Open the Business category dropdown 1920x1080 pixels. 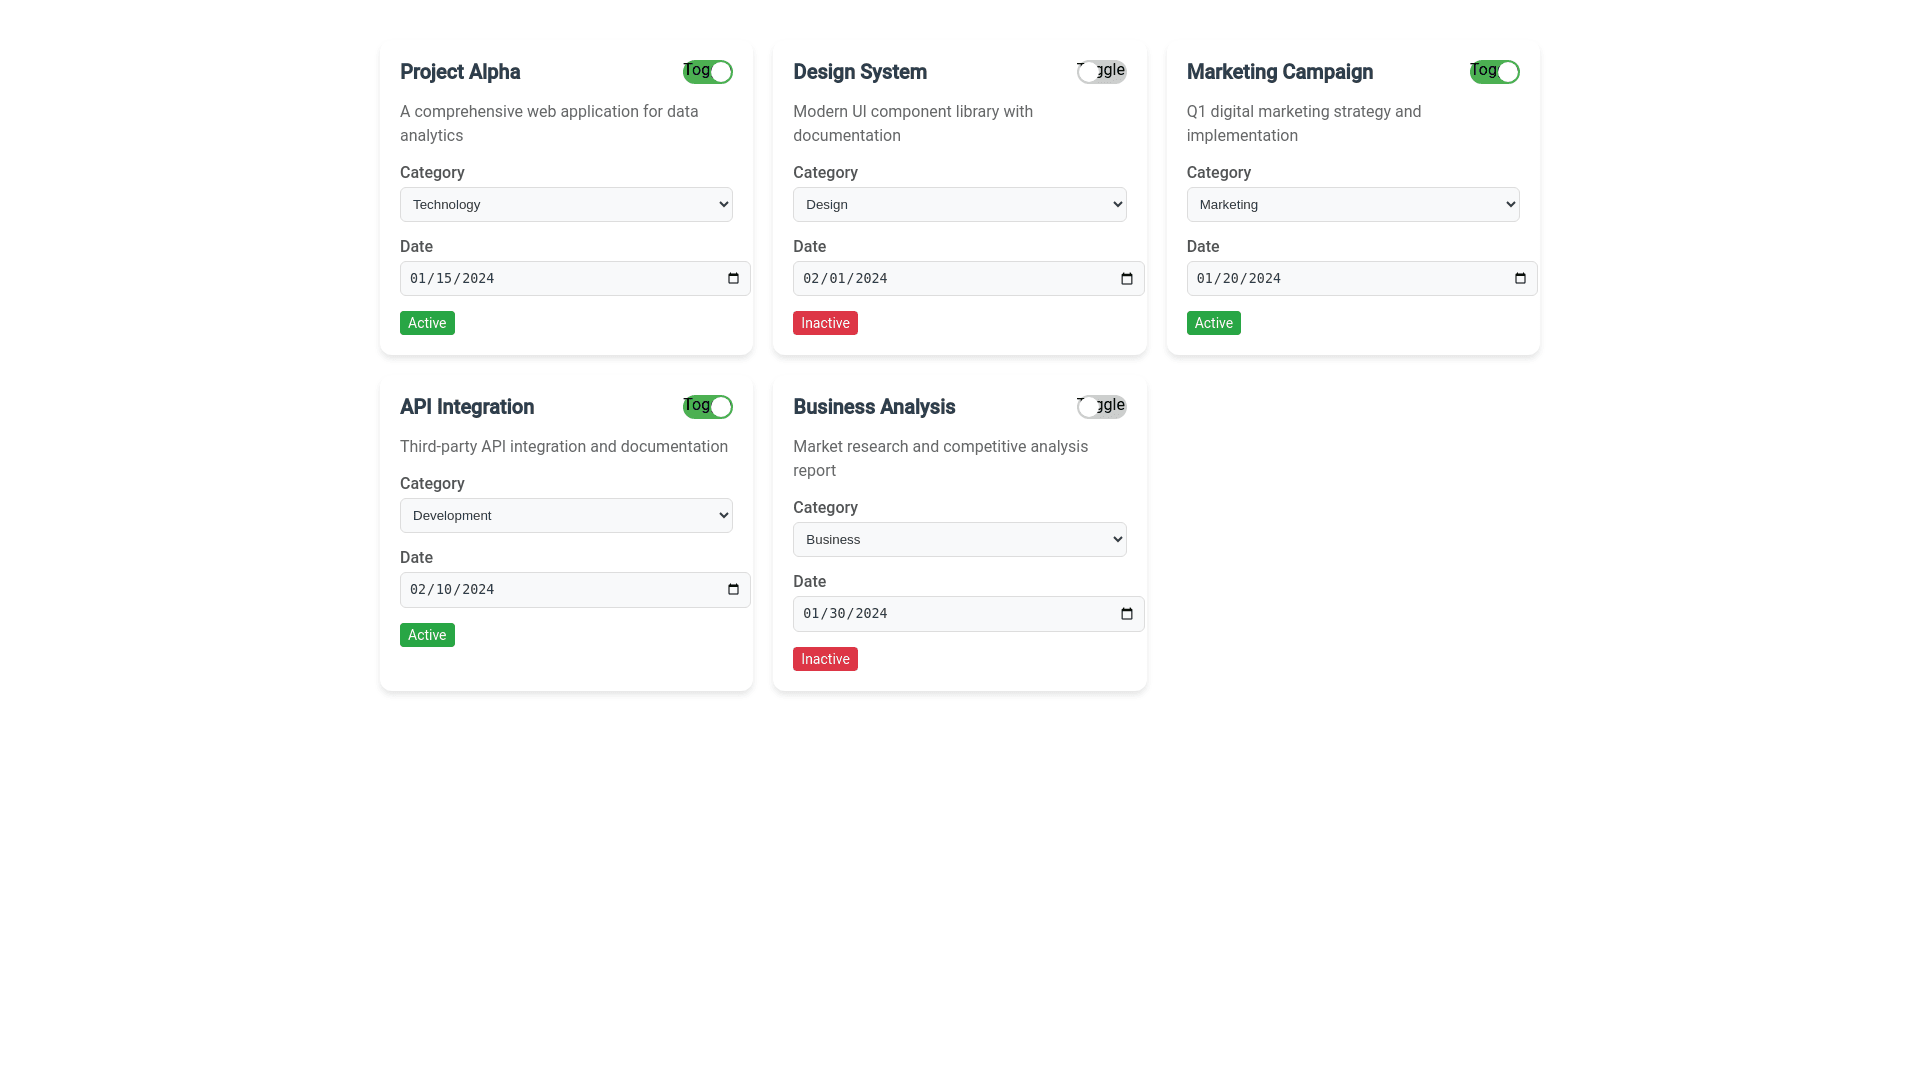click(x=959, y=540)
